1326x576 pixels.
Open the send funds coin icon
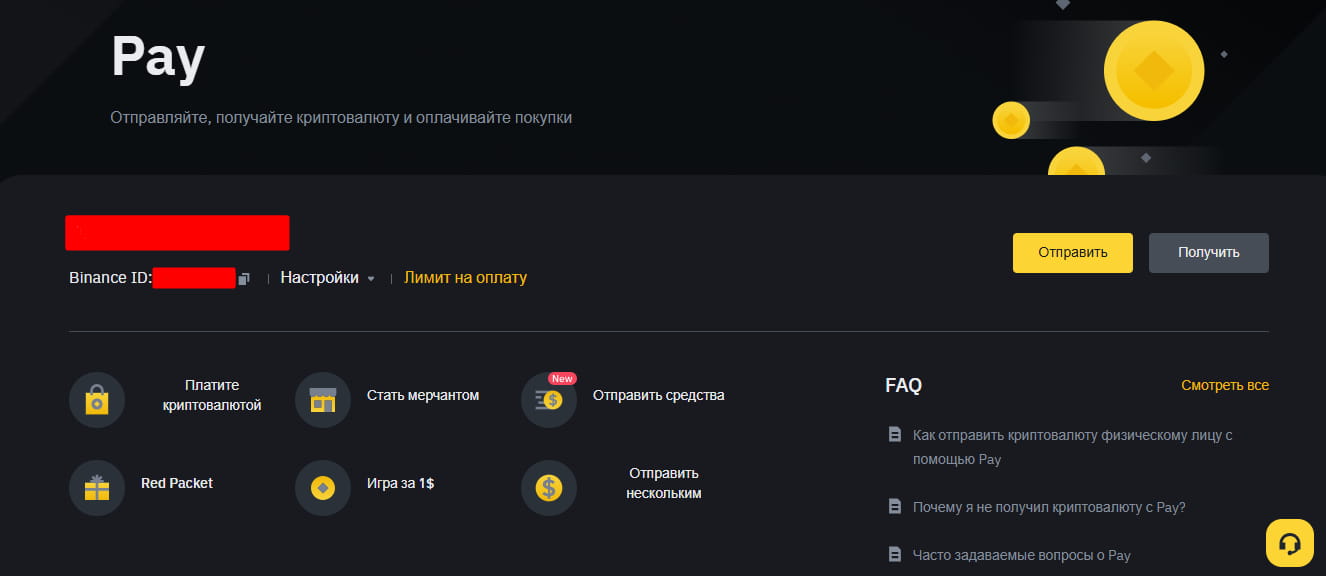tap(549, 400)
